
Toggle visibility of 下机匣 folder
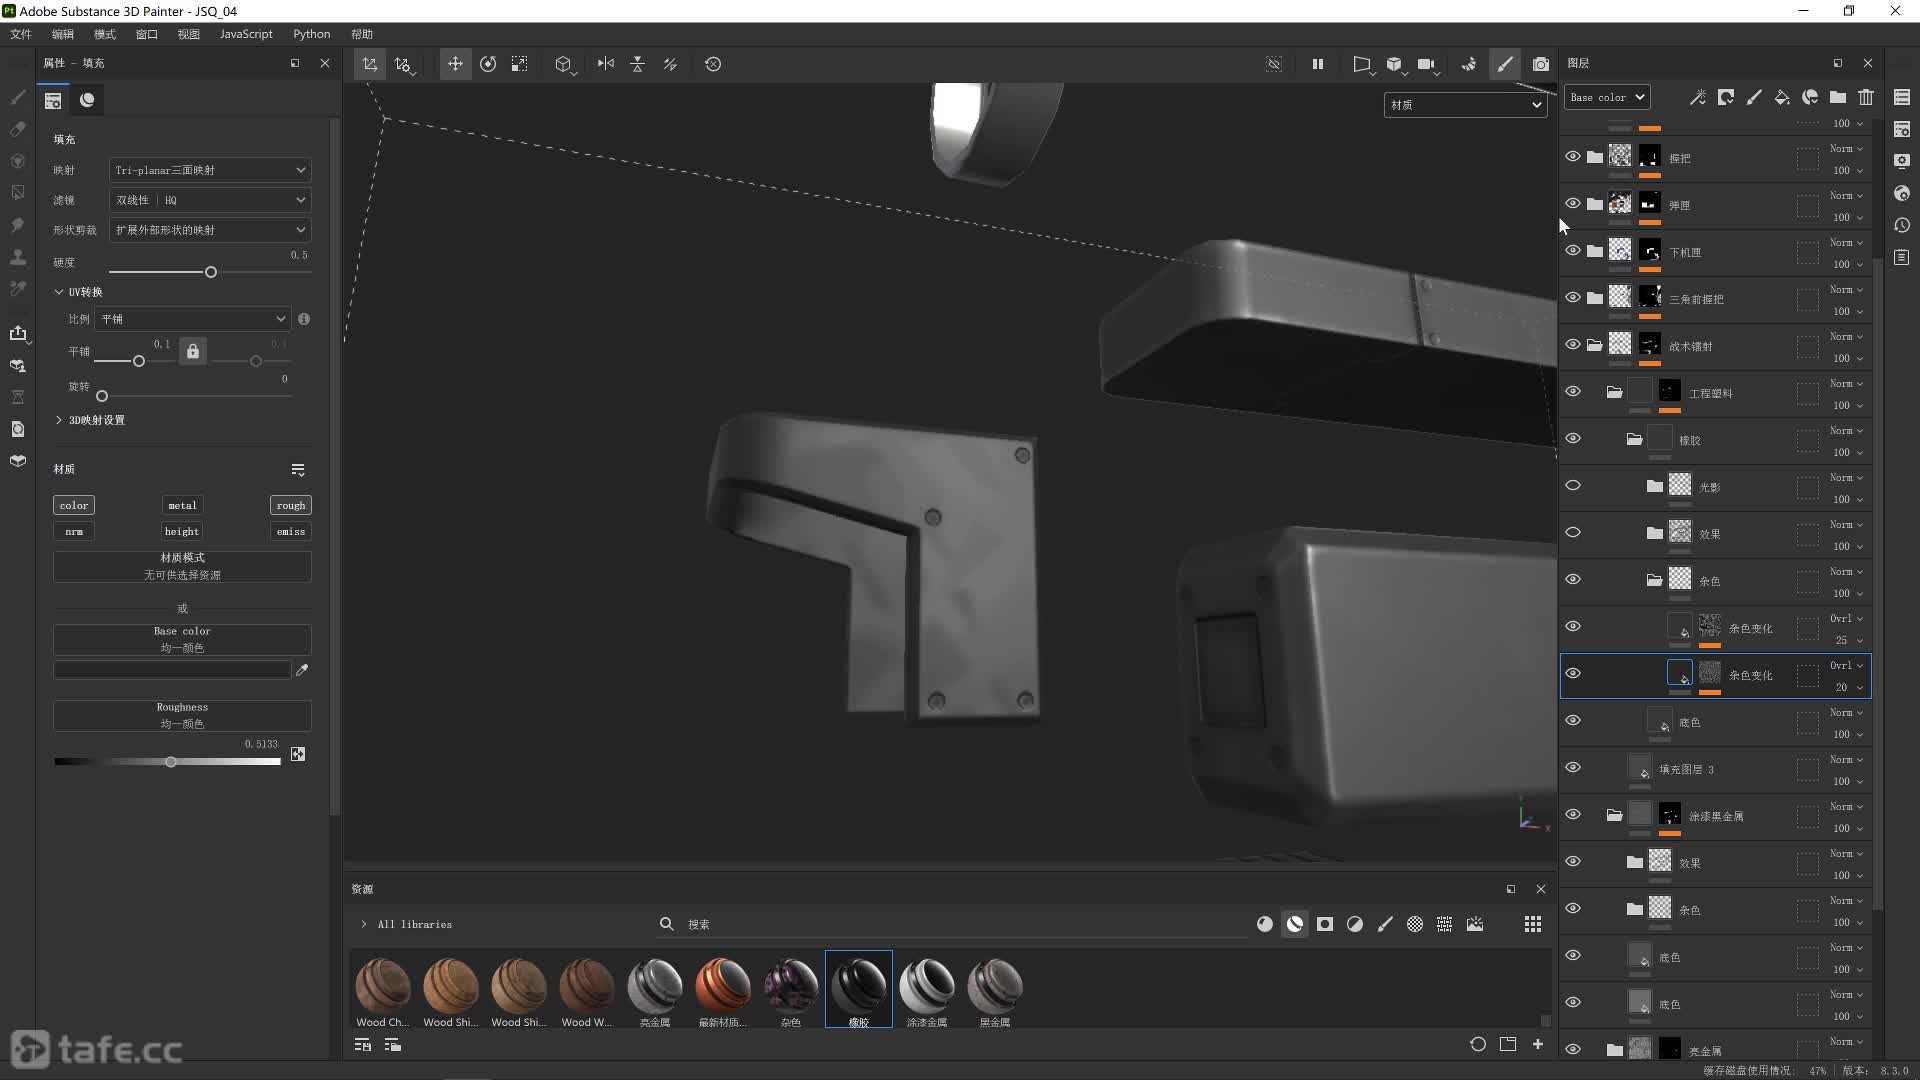click(1573, 251)
